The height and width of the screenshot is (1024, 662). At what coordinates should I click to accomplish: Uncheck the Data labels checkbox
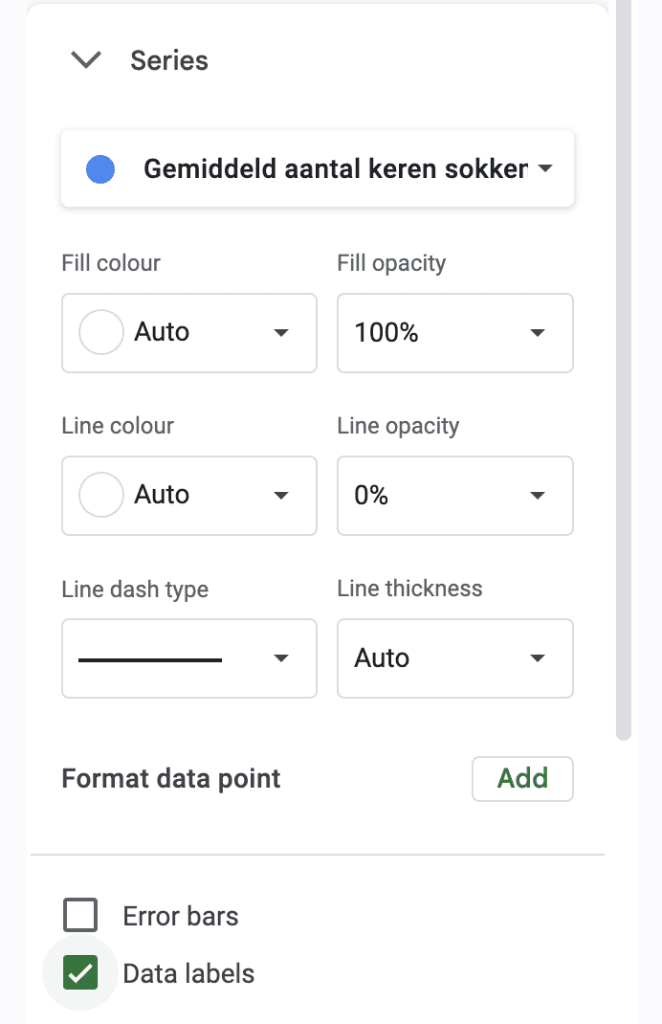(x=80, y=973)
